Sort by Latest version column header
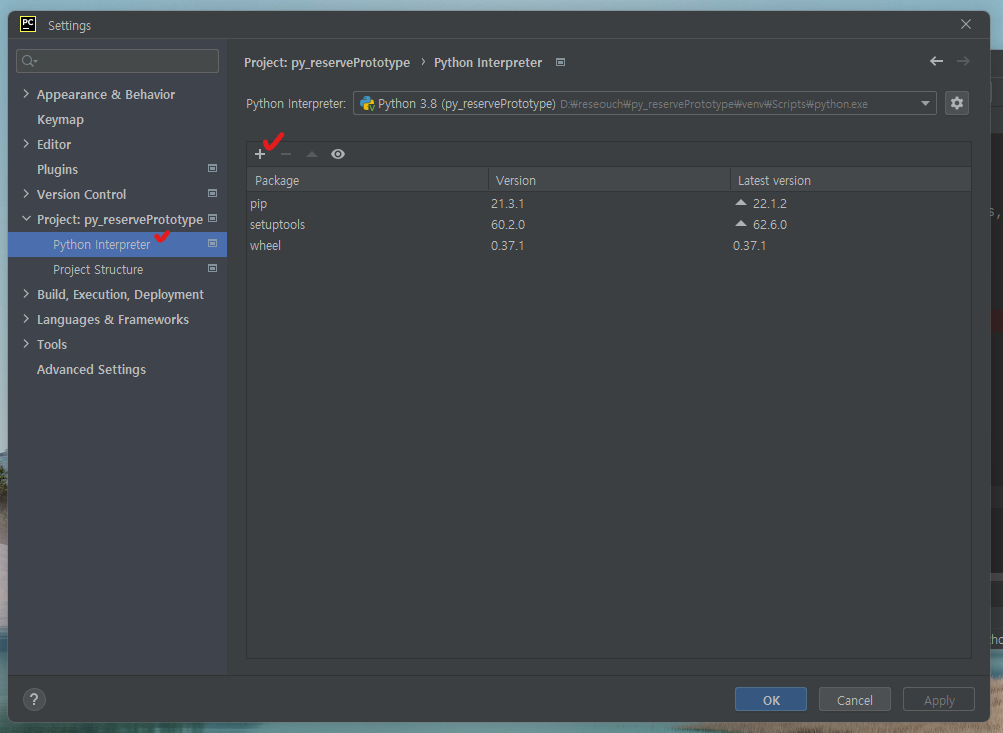This screenshot has width=1003, height=733. coord(851,180)
